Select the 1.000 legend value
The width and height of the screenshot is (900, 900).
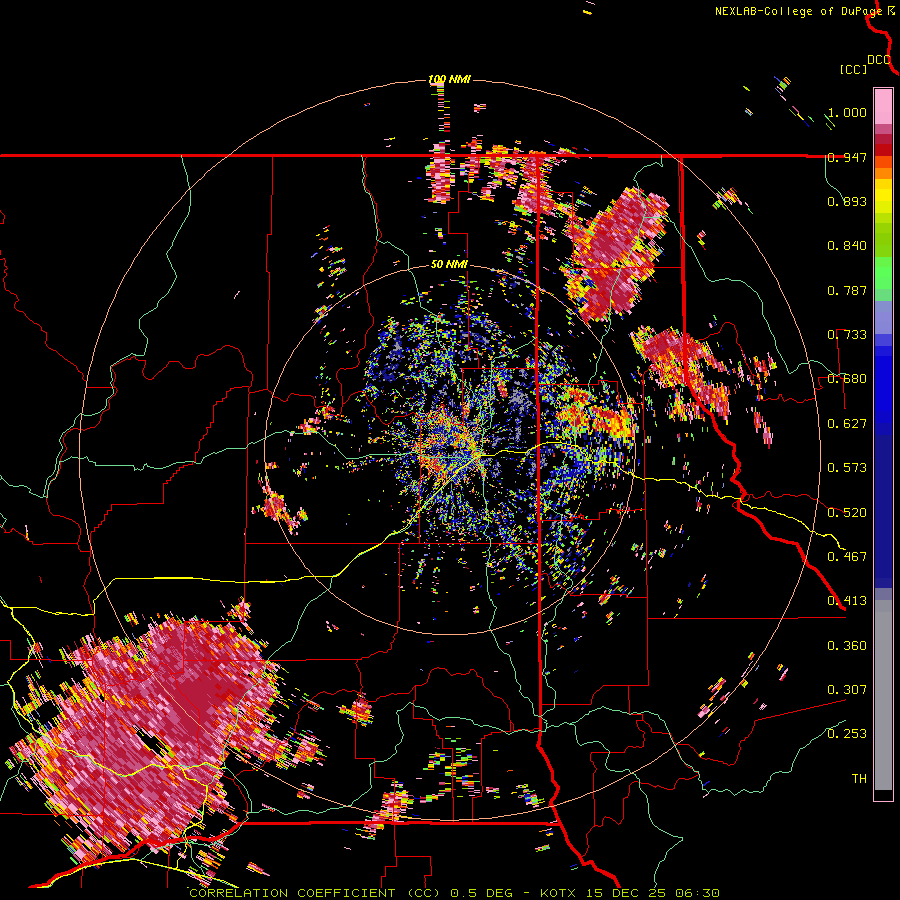click(847, 112)
